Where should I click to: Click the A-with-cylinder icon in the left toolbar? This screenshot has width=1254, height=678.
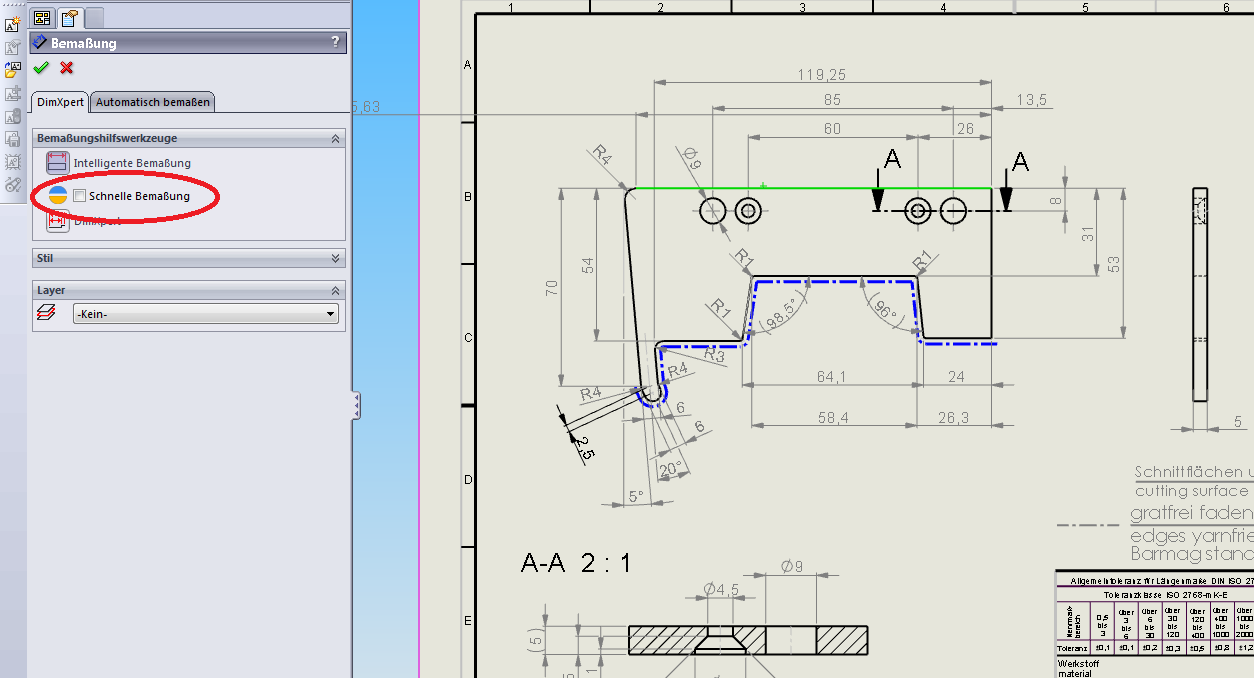coord(13,117)
